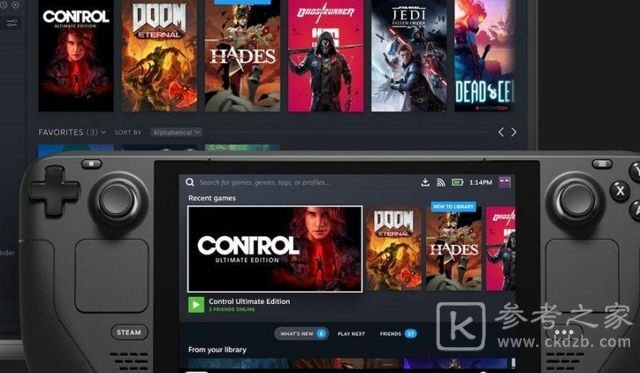Viewport: 640px width, 373px height.
Task: Select the large Control Ultimate Edition recent tile
Action: (275, 249)
